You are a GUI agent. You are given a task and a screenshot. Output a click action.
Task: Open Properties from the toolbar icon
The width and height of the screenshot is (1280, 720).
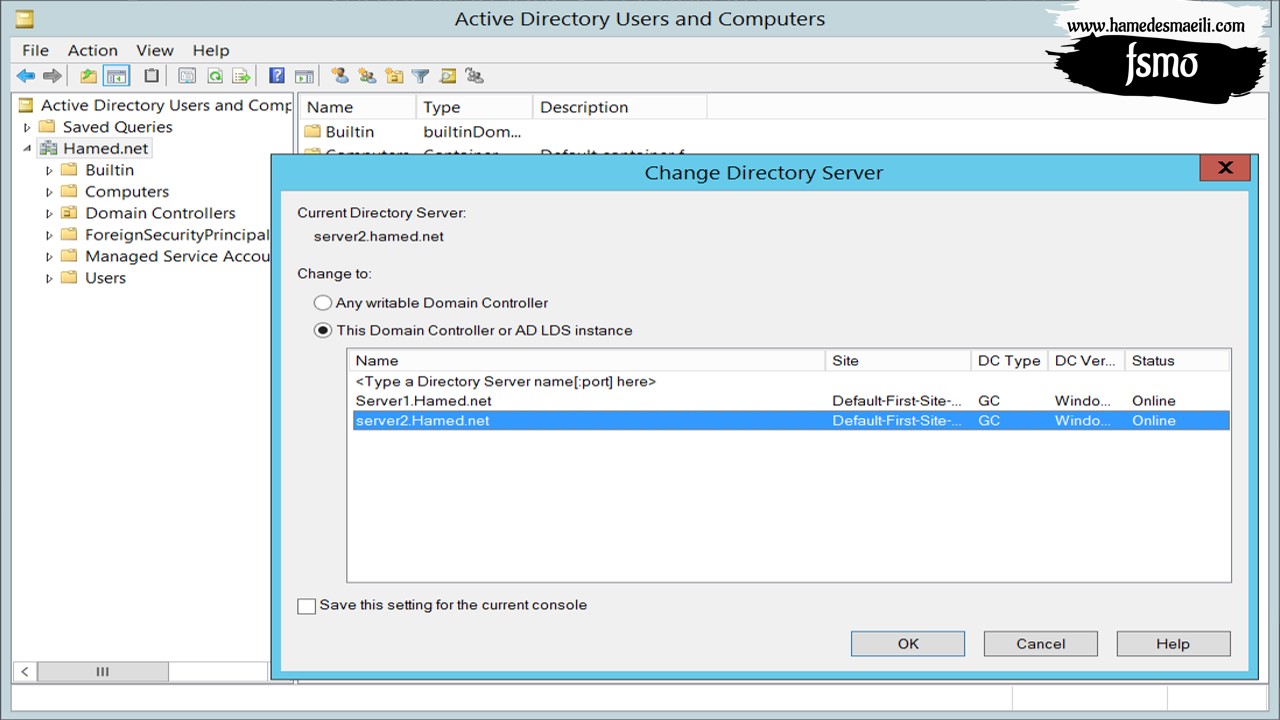[187, 76]
